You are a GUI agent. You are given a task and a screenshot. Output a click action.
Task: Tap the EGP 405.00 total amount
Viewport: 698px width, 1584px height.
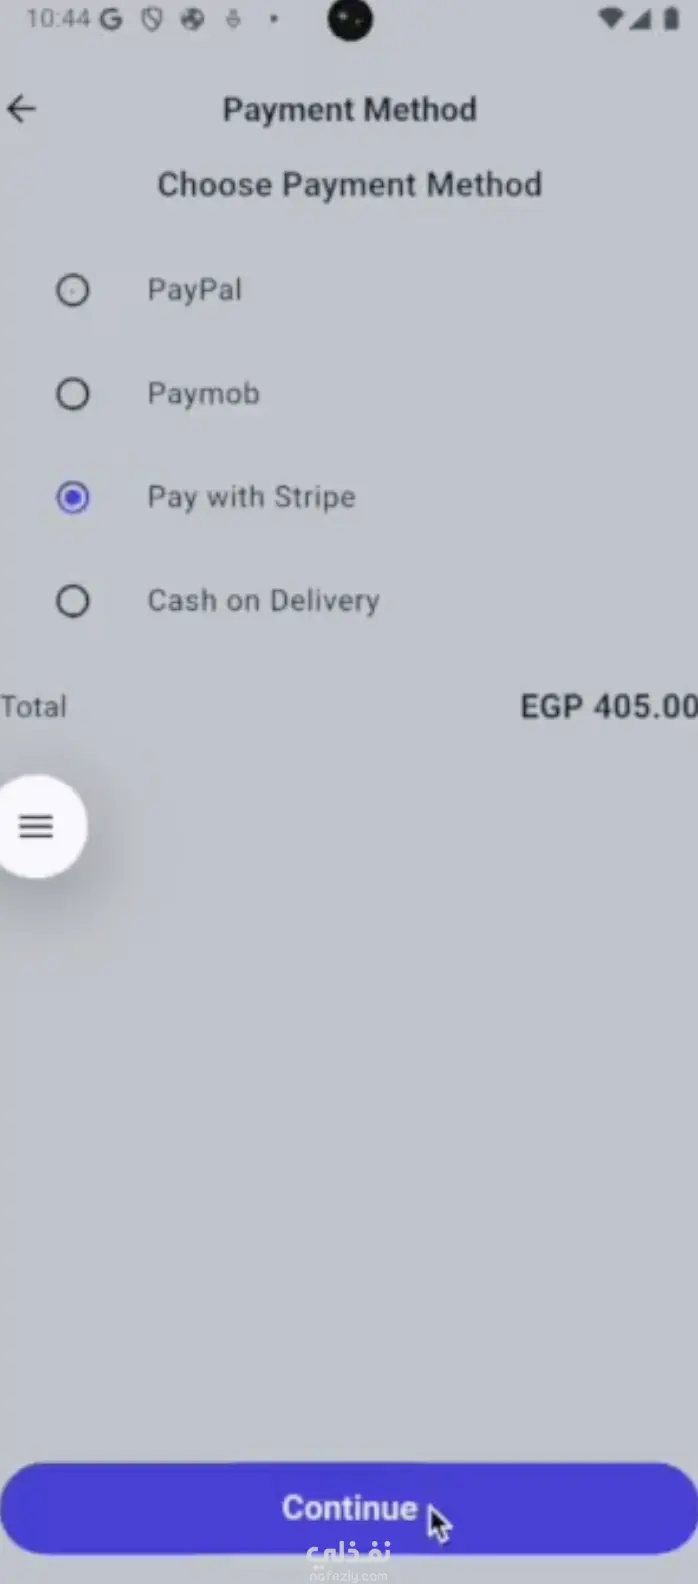point(608,707)
